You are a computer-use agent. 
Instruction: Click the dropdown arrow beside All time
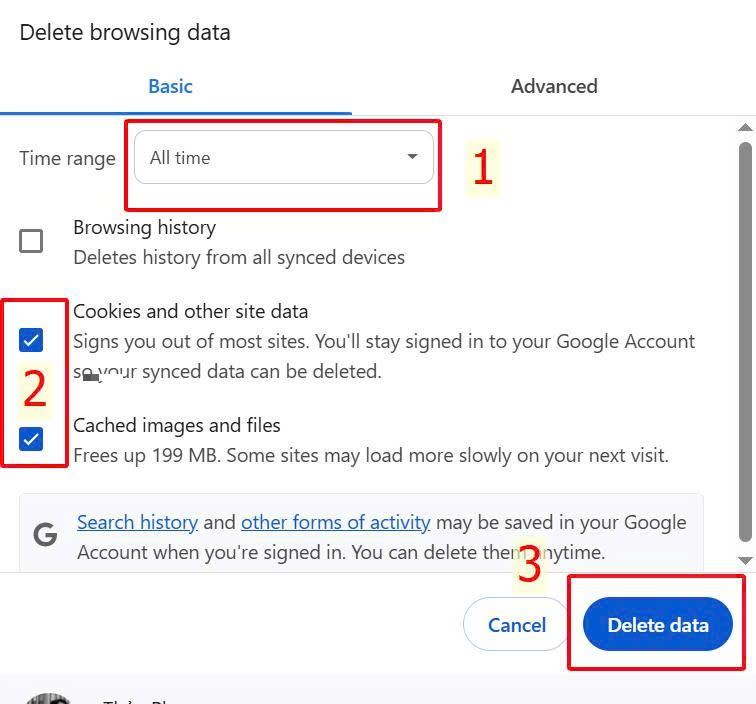coord(412,157)
